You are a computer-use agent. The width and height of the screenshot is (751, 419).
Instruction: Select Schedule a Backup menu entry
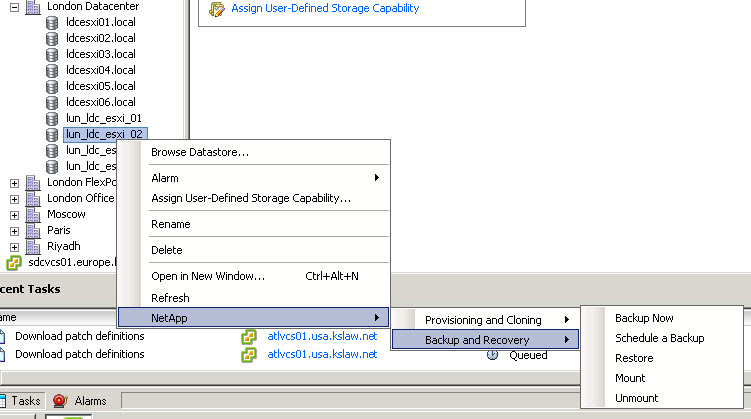(x=659, y=338)
